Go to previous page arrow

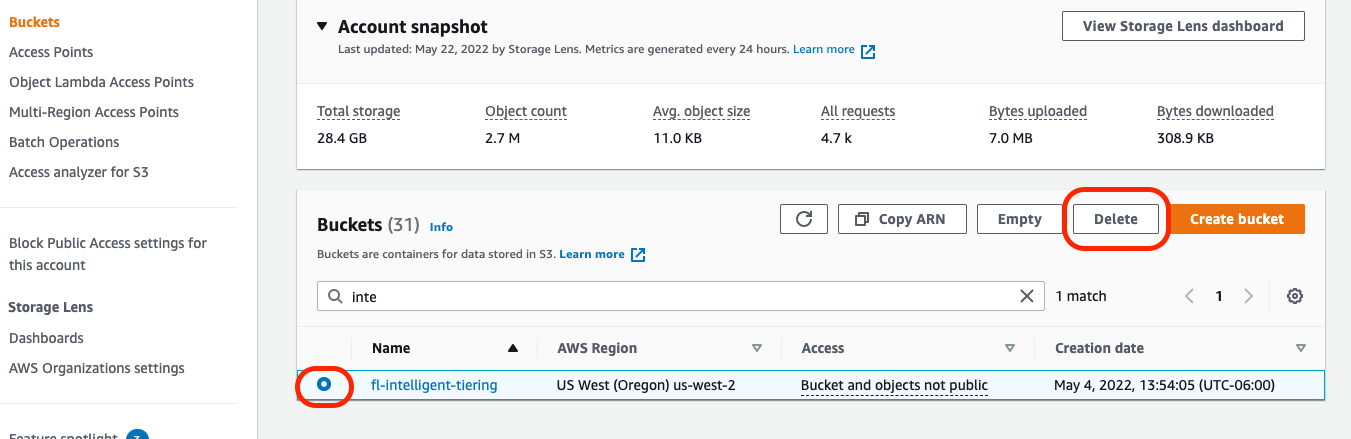(1189, 296)
